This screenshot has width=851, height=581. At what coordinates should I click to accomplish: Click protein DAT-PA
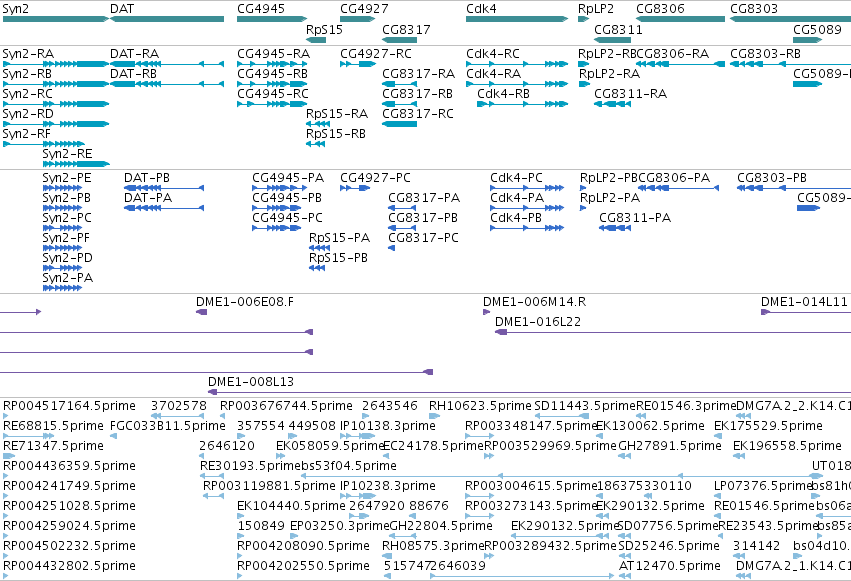(x=148, y=198)
